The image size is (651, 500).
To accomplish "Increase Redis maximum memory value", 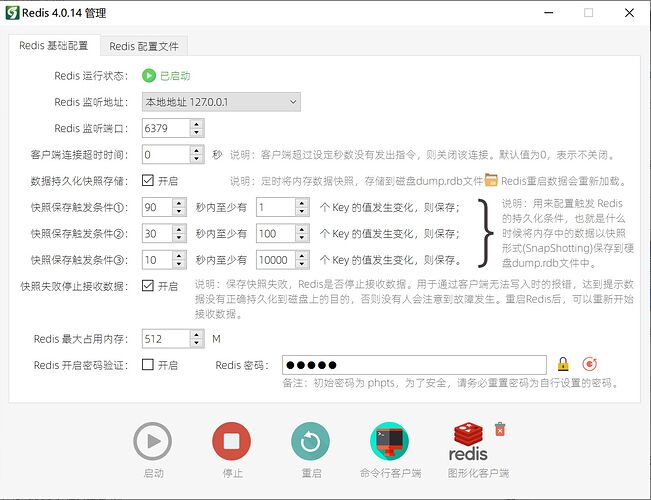I will point(197,334).
